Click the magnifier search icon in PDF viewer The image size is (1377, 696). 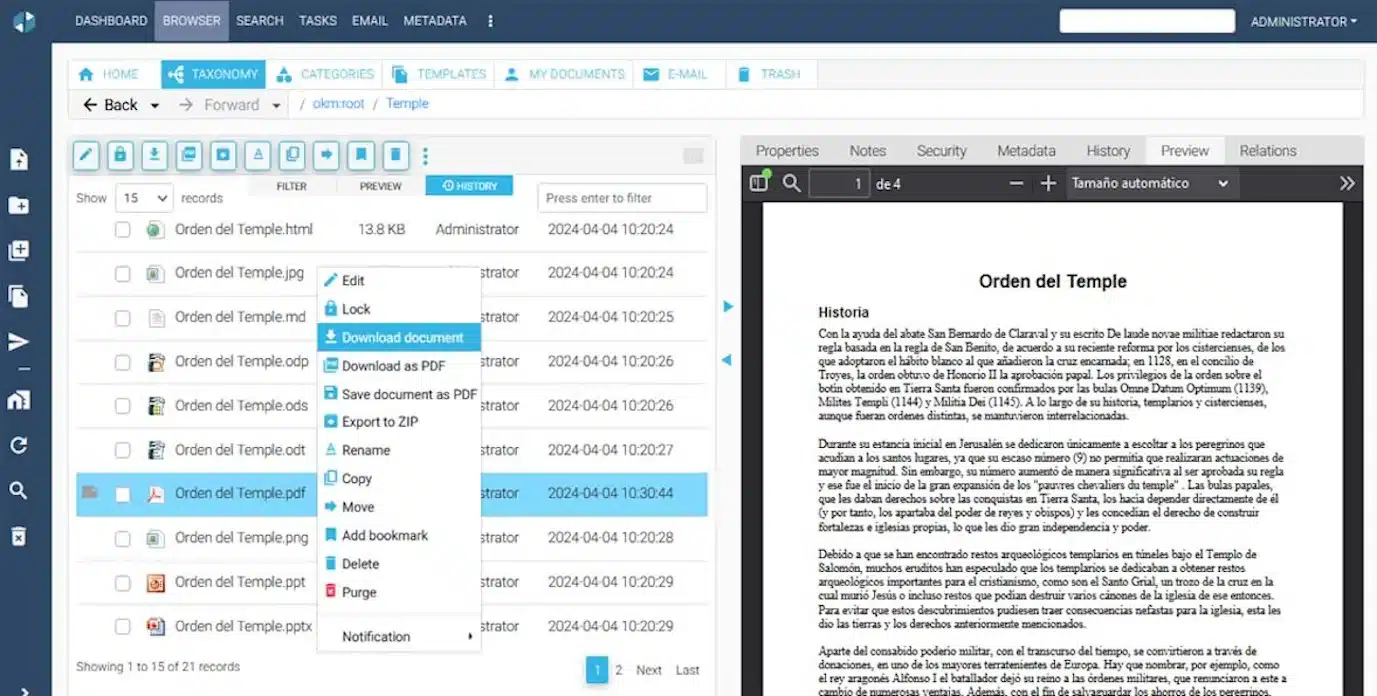coord(791,183)
